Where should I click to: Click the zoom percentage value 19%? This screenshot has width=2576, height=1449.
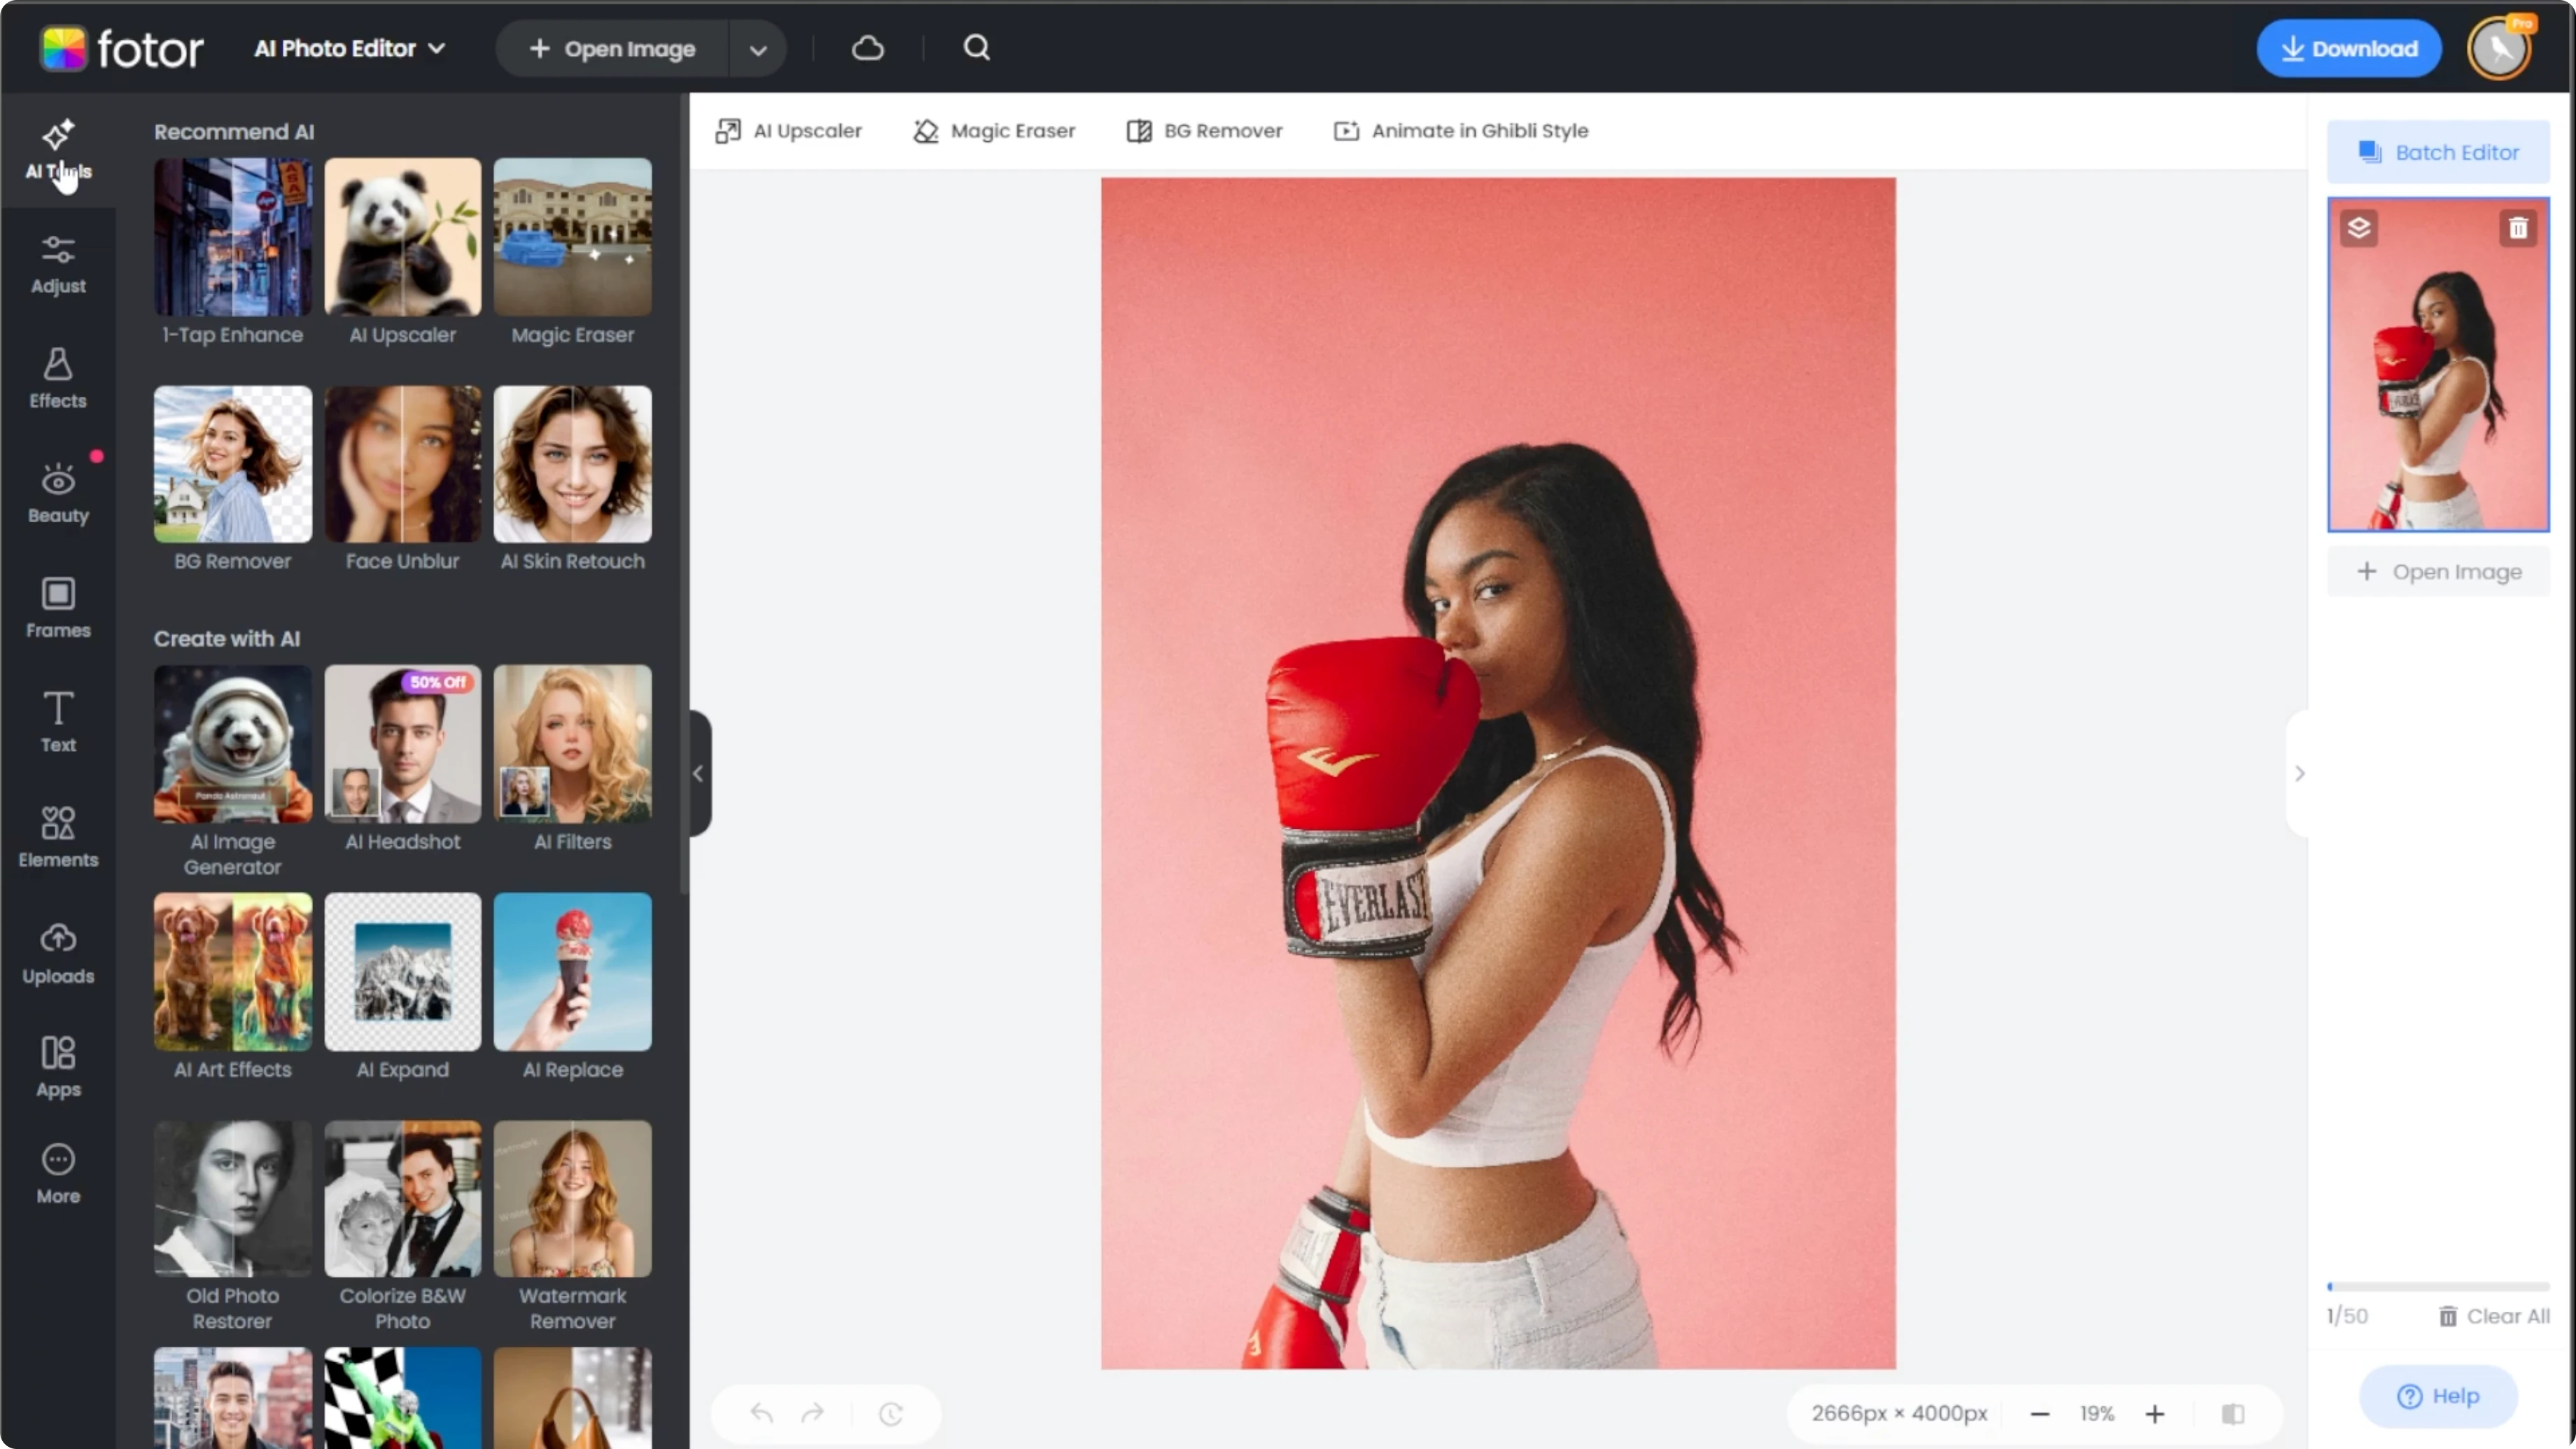(x=2097, y=1414)
